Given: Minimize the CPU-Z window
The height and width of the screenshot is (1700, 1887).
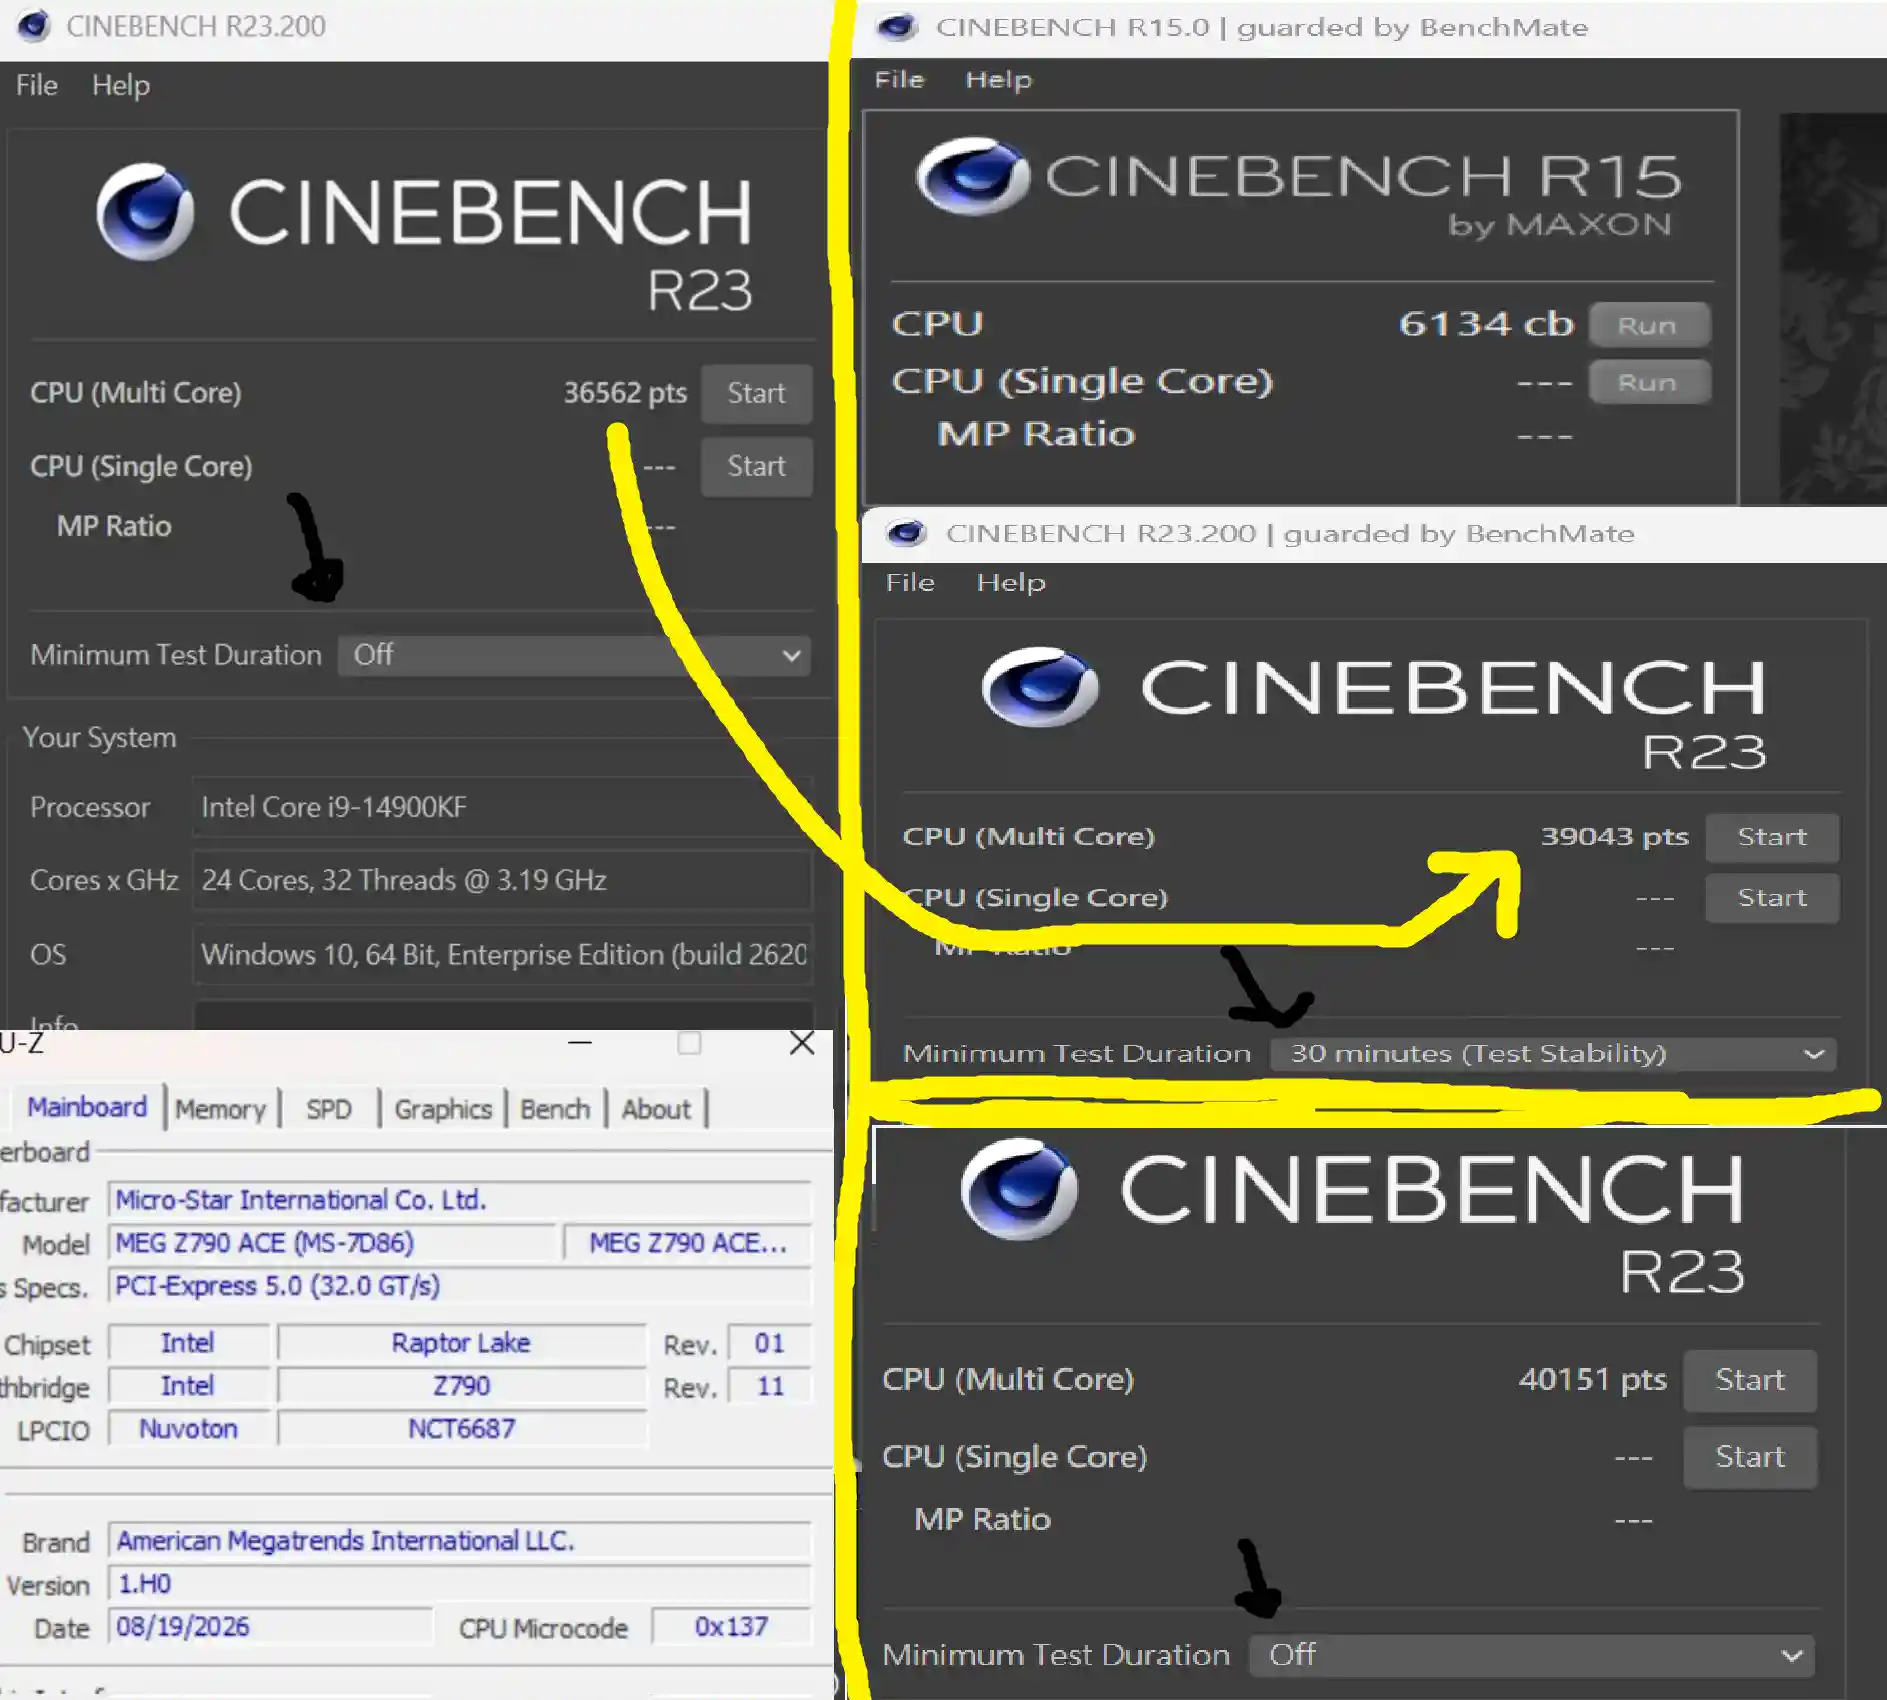Looking at the screenshot, I should (580, 1043).
